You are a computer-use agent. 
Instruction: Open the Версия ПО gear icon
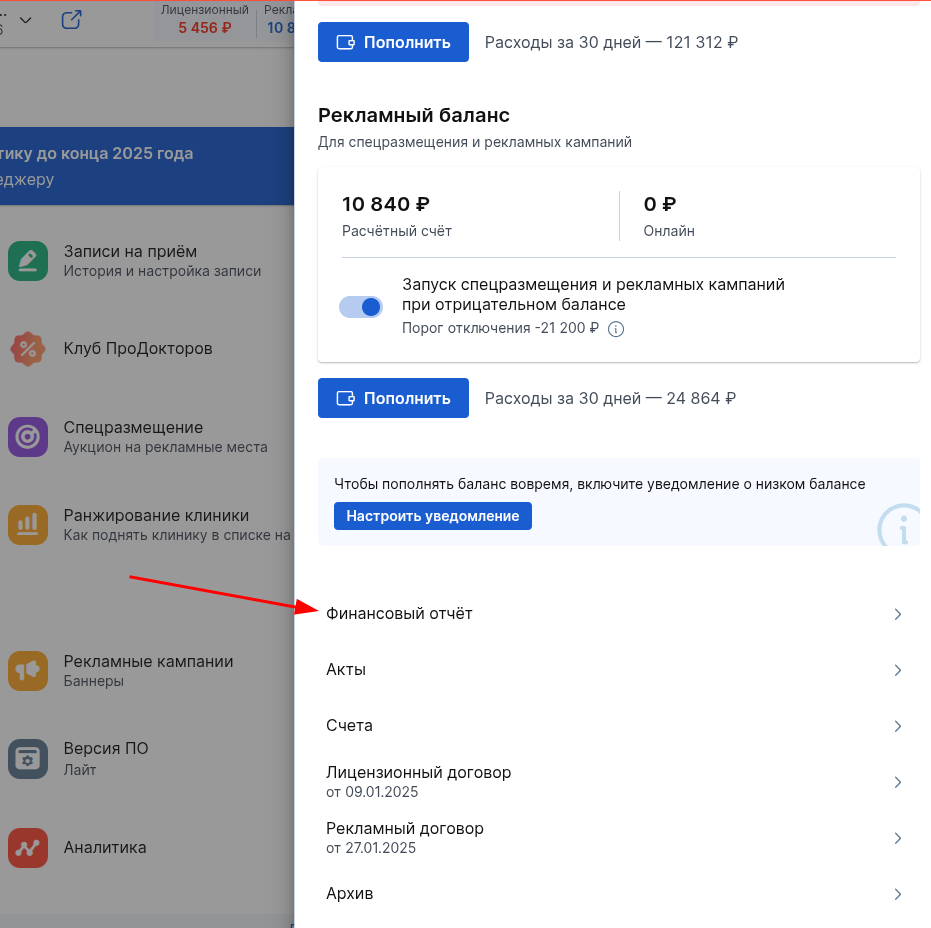tap(28, 759)
